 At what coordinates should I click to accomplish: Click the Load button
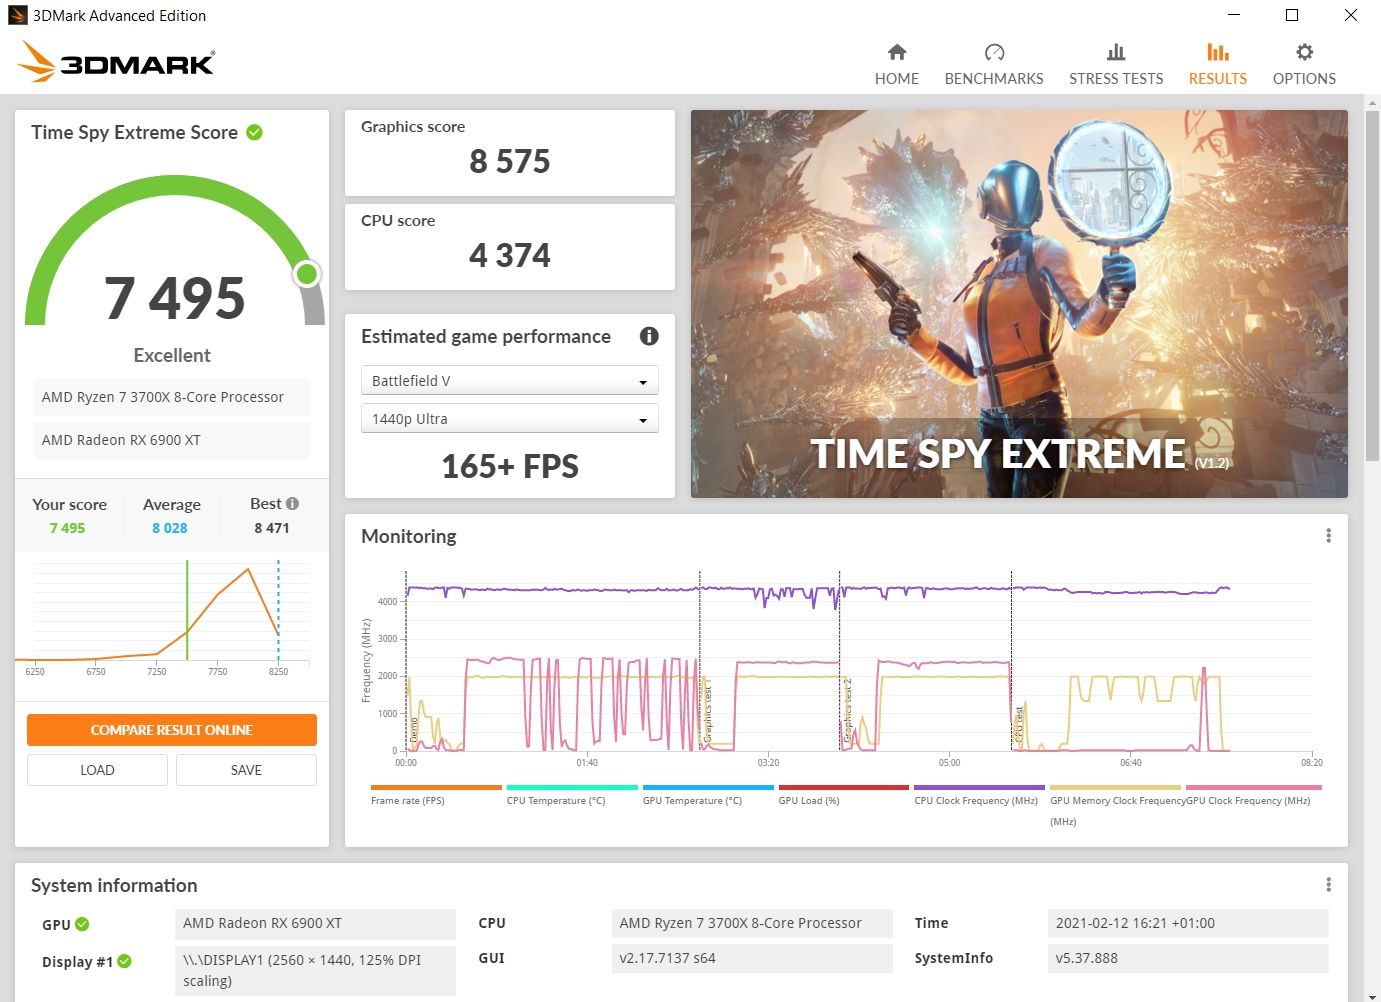97,770
